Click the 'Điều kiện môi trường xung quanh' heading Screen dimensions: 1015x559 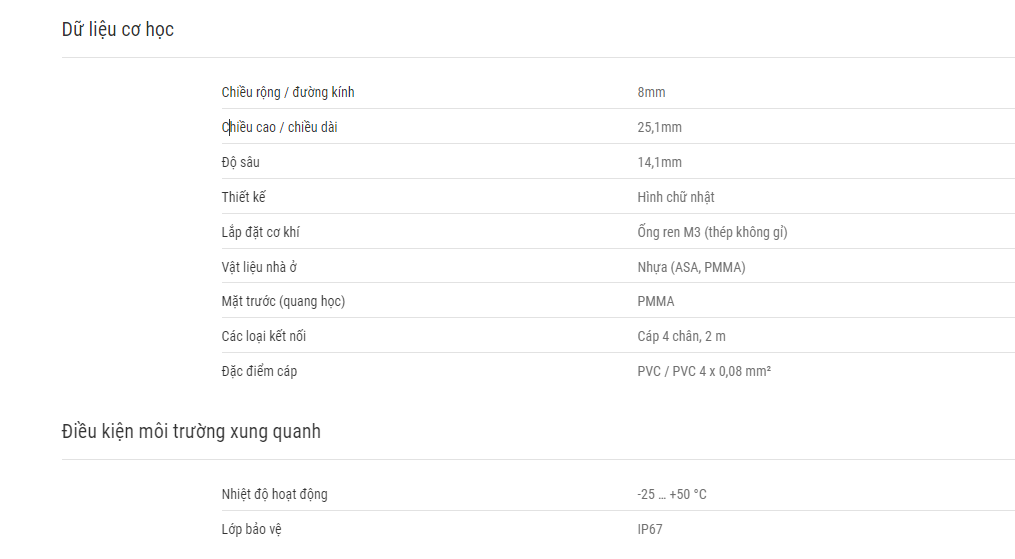(x=191, y=432)
